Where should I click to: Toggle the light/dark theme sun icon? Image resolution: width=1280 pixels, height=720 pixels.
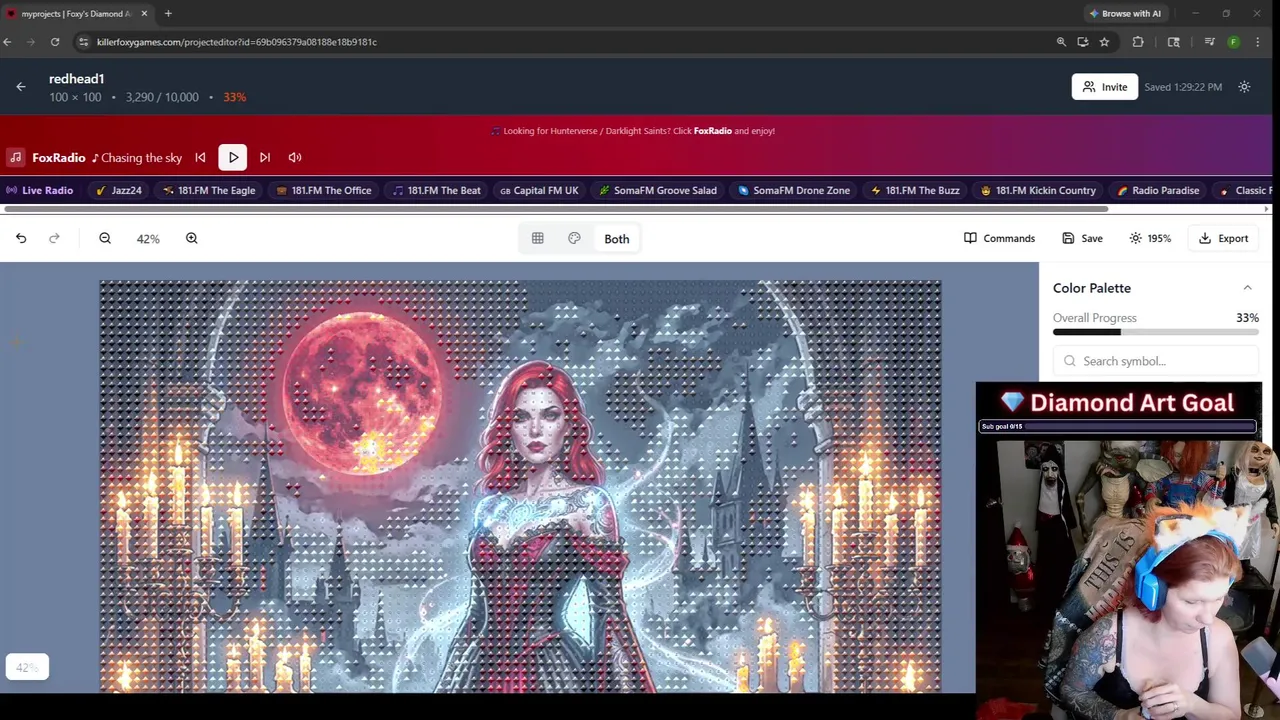tap(1244, 87)
